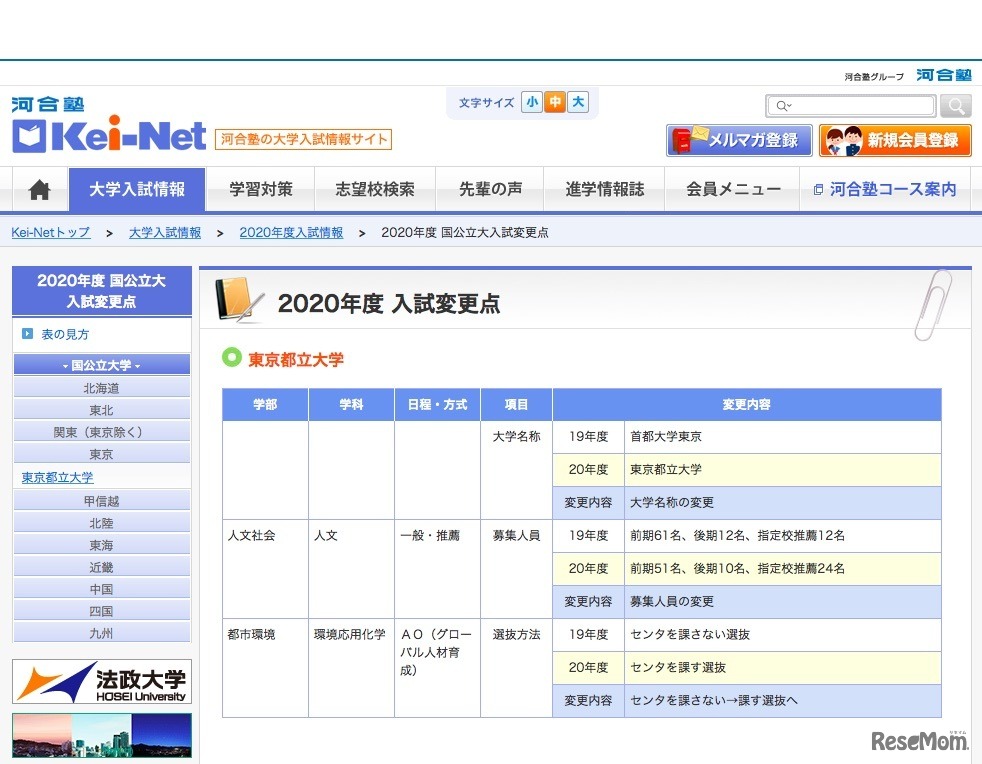Screen dimensions: 982x764
Task: Click the home icon in the navigation bar
Action: coord(38,189)
